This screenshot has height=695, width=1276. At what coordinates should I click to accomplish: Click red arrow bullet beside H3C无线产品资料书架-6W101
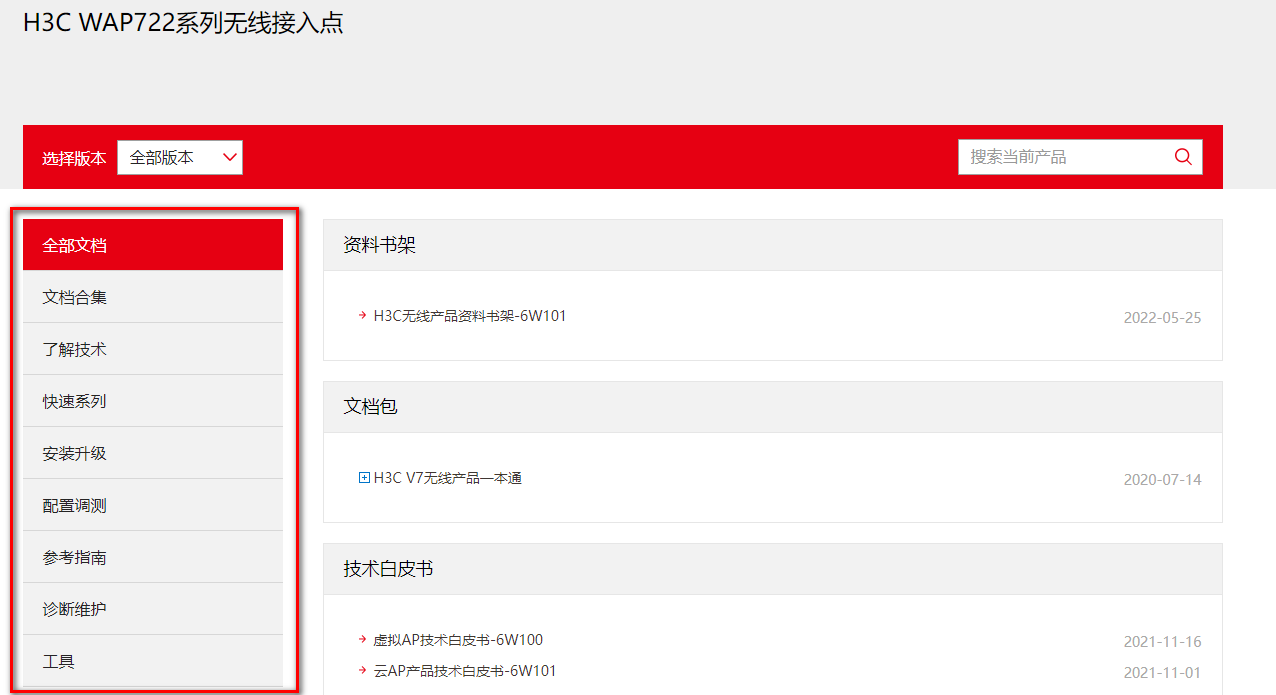362,316
